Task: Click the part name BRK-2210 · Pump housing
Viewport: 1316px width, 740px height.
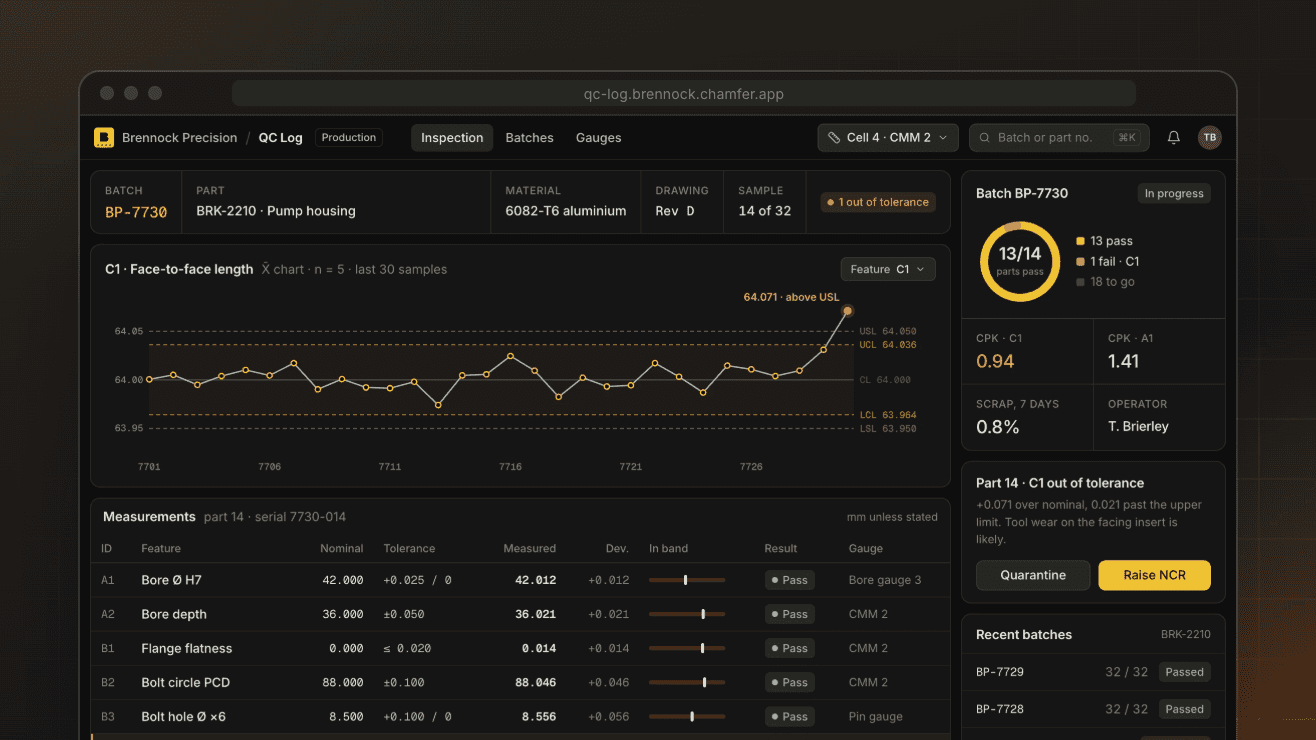Action: coord(276,211)
